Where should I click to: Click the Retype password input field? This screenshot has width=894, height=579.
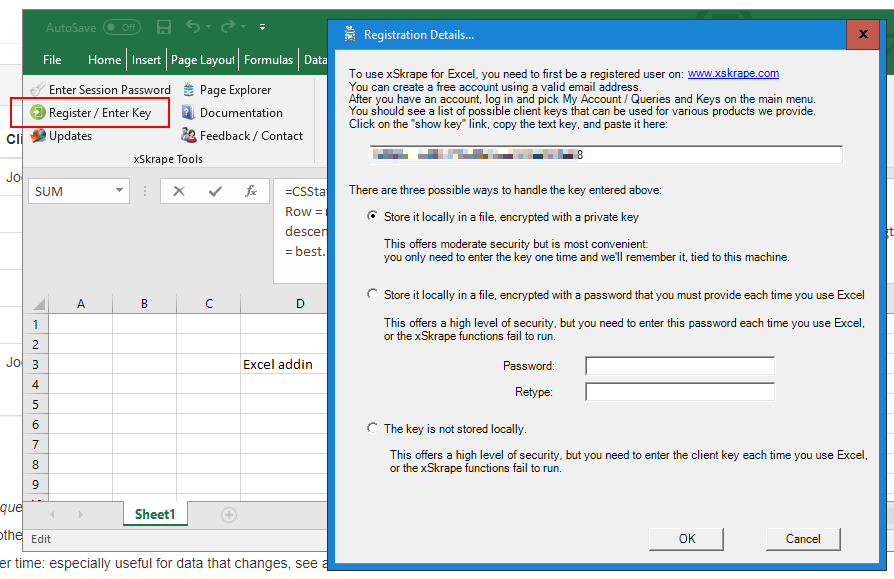tap(680, 392)
